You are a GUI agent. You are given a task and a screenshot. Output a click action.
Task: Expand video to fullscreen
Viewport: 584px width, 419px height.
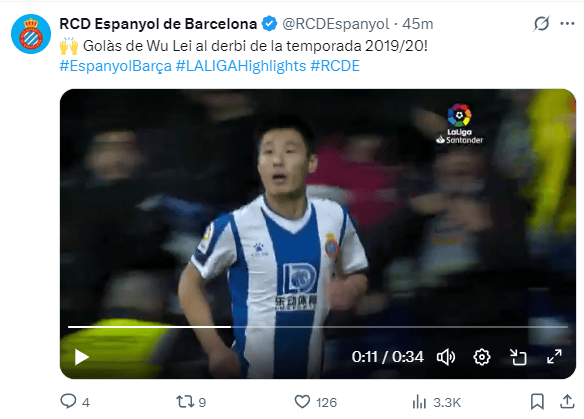[554, 357]
